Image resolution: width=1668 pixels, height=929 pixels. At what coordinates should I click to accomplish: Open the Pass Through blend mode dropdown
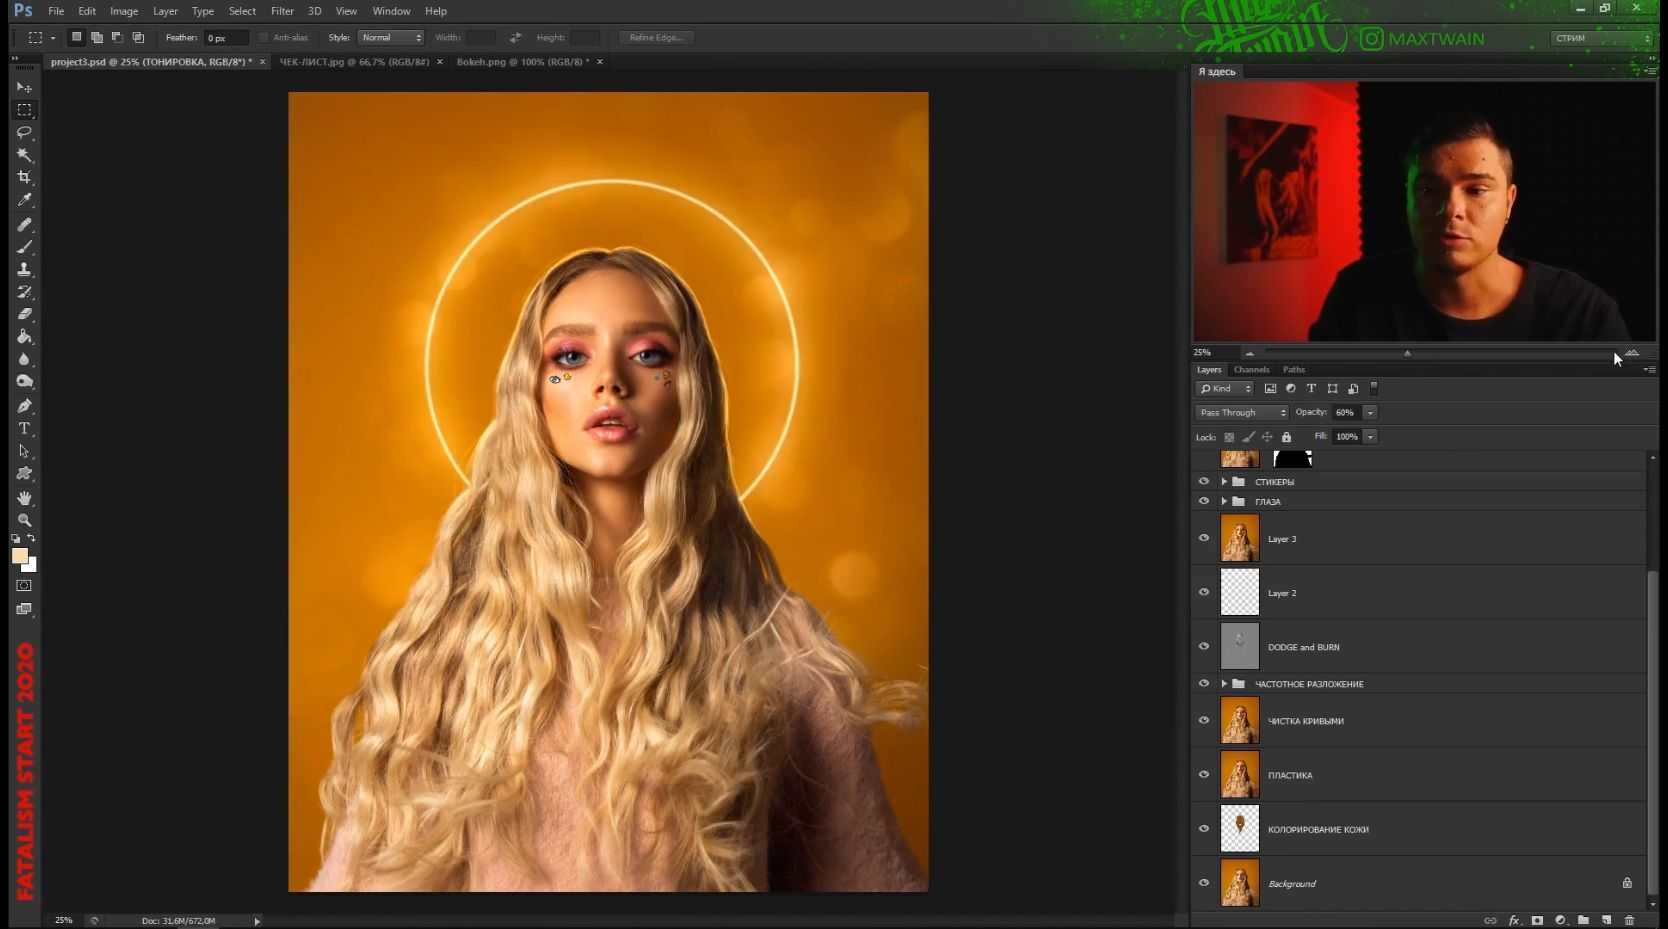coord(1242,412)
